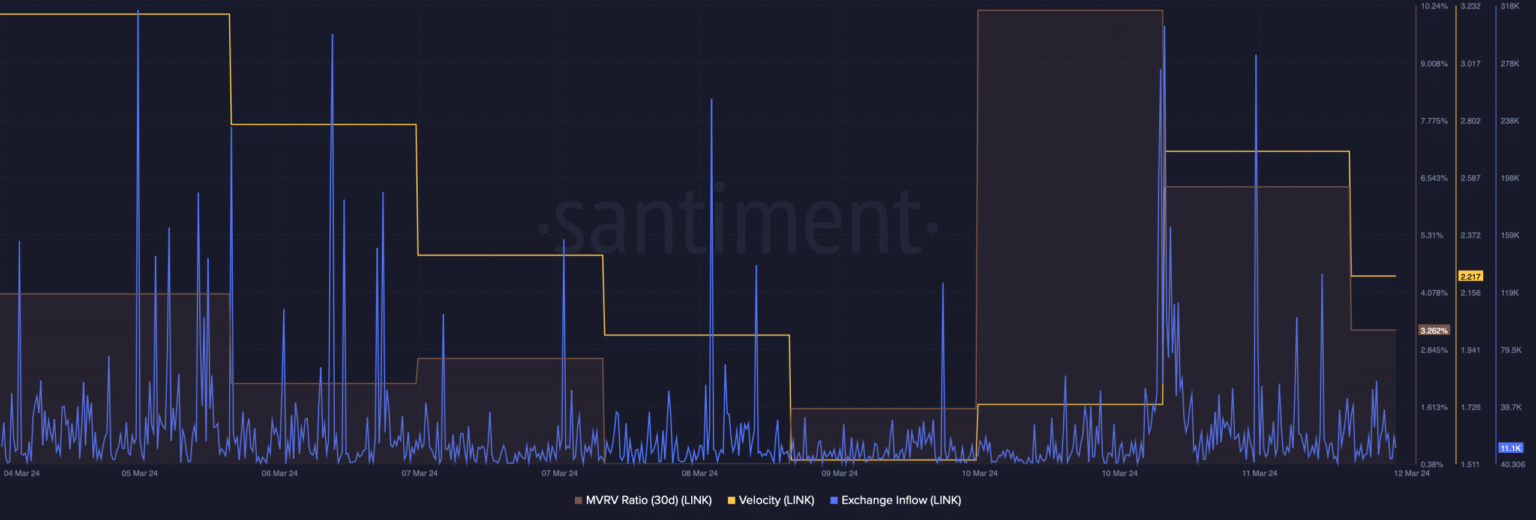Select the 08 Mar 24 date label
This screenshot has width=1536, height=520.
click(700, 474)
